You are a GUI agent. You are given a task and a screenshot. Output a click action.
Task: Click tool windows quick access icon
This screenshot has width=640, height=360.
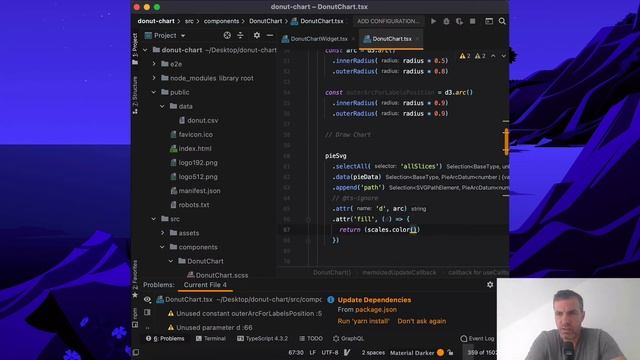tap(136, 352)
